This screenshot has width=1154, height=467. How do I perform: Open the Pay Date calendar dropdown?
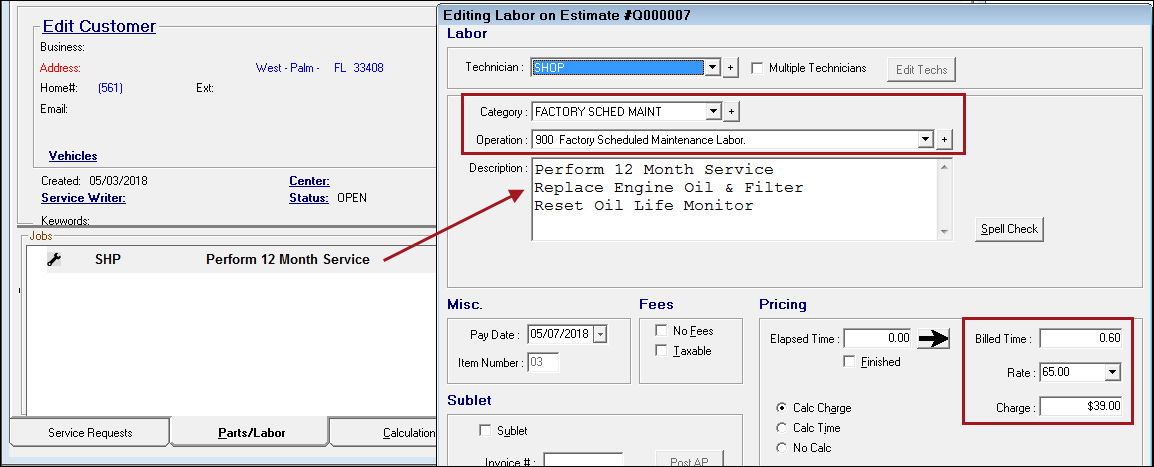(600, 334)
